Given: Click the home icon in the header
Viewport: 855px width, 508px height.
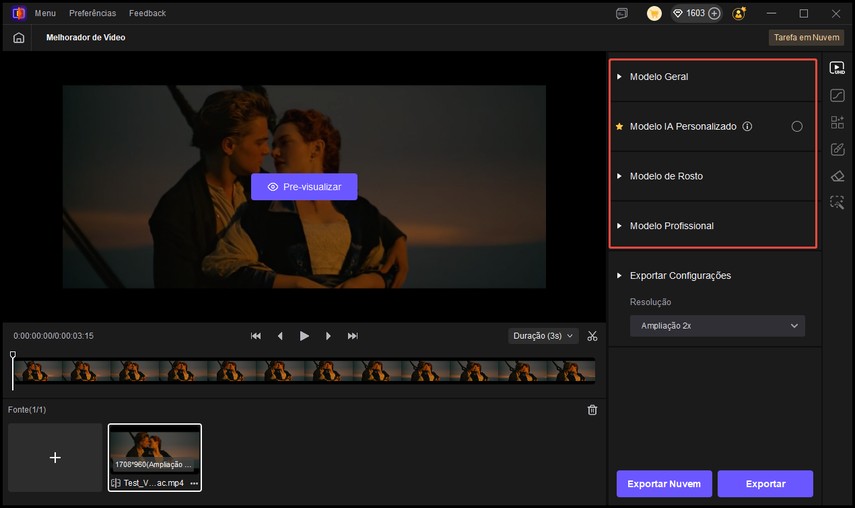Looking at the screenshot, I should [x=18, y=37].
